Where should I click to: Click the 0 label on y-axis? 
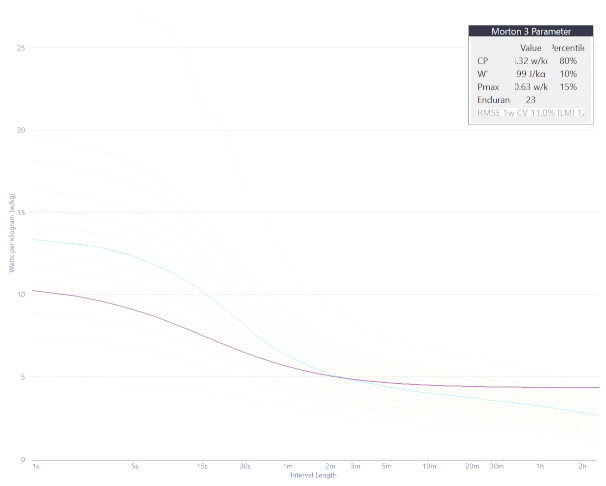point(23,459)
